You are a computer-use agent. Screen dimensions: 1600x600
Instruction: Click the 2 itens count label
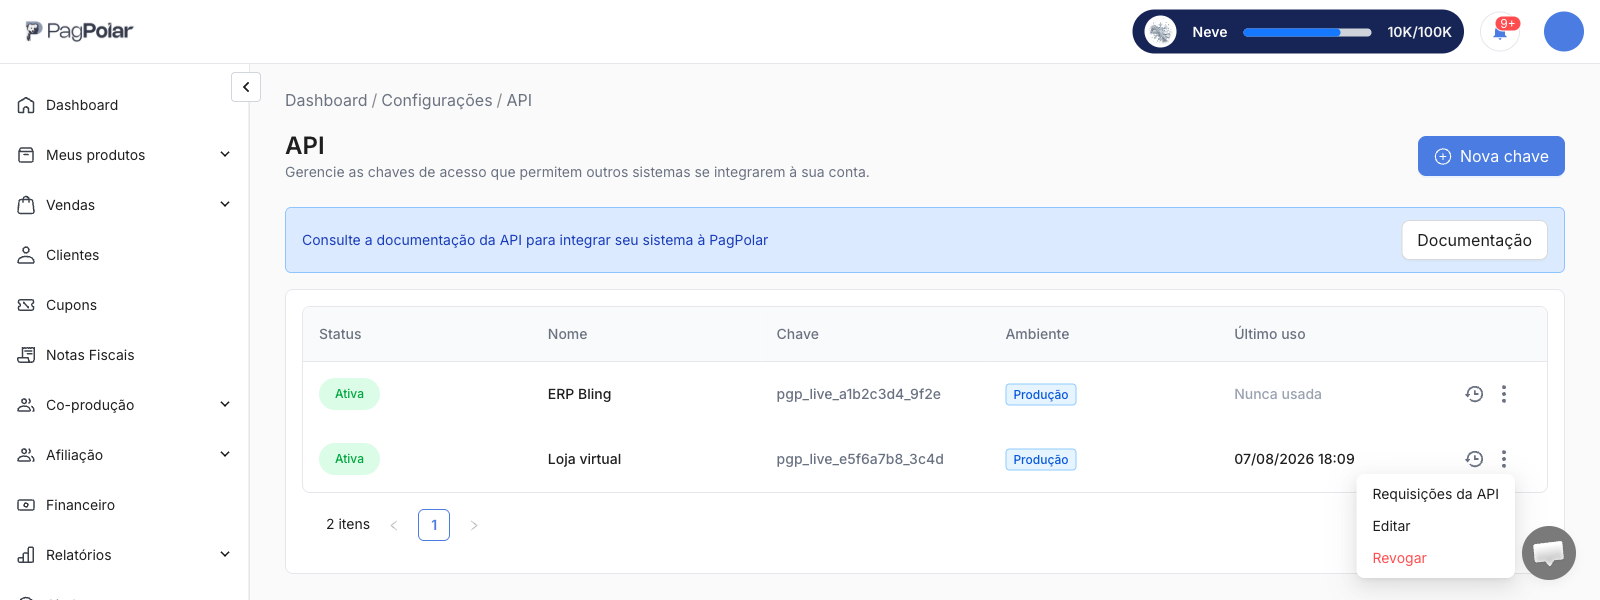348,524
